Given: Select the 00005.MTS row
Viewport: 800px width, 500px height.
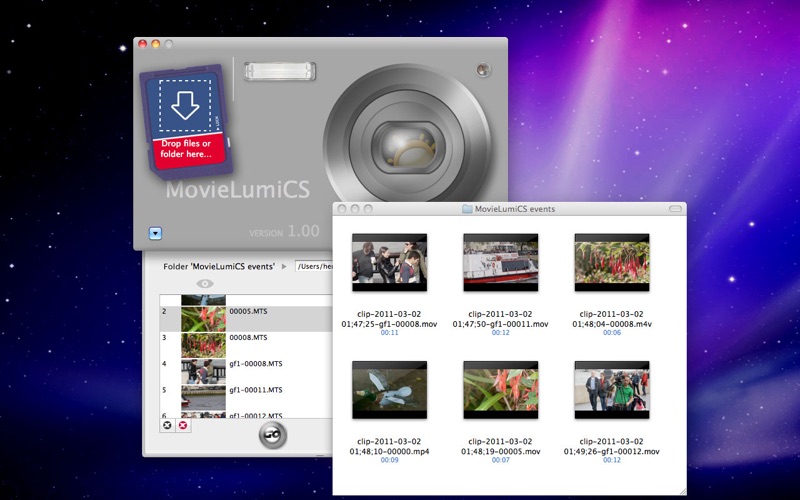Looking at the screenshot, I should 246,319.
